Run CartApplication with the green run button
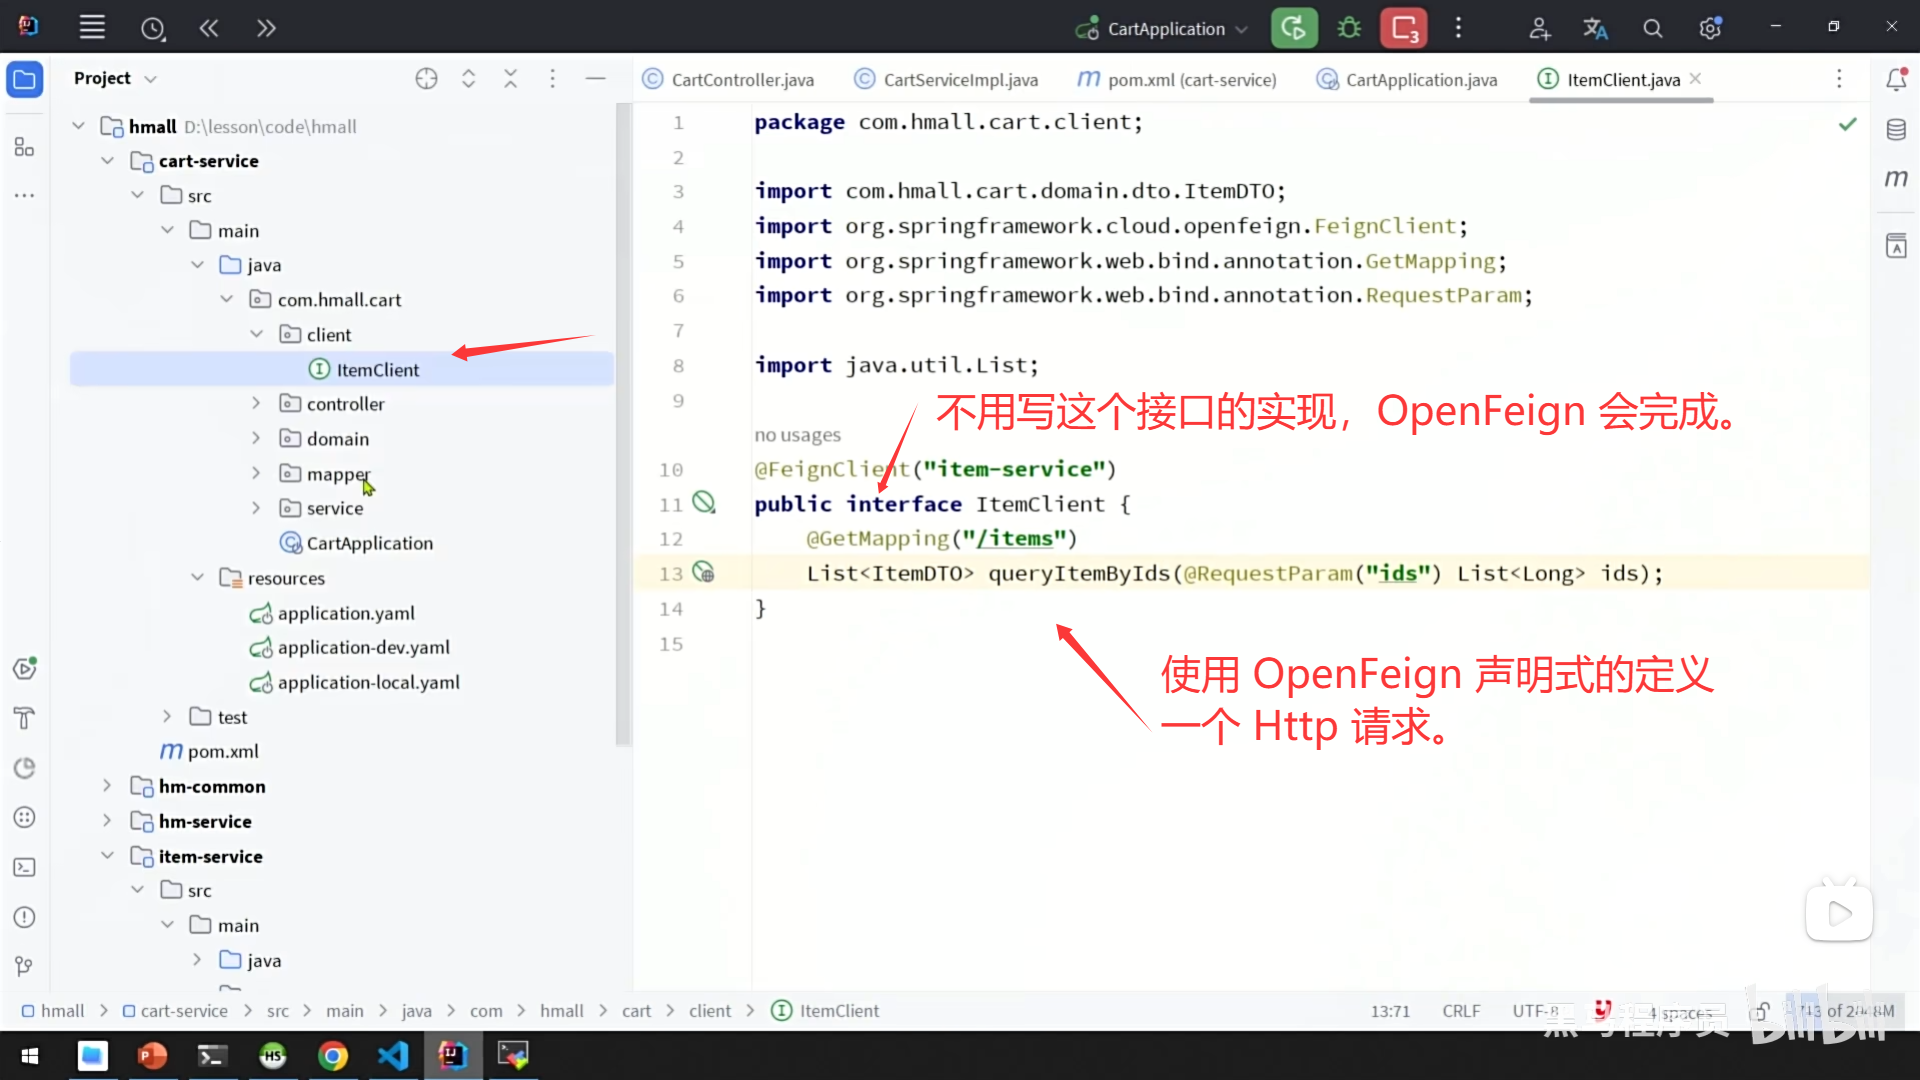 tap(1293, 28)
